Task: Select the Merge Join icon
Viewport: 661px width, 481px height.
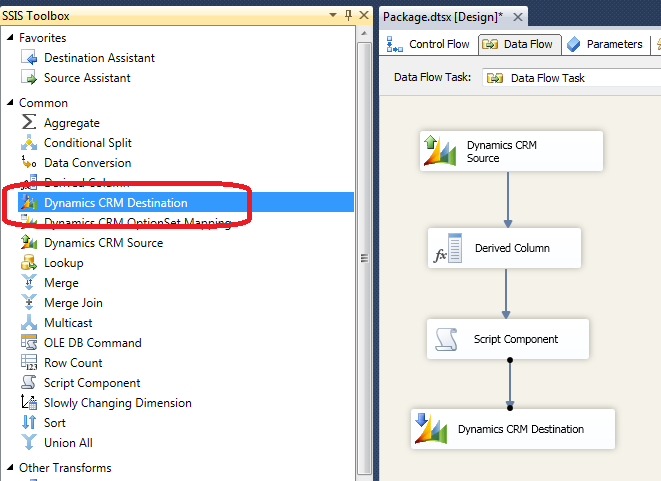Action: pyautogui.click(x=29, y=302)
